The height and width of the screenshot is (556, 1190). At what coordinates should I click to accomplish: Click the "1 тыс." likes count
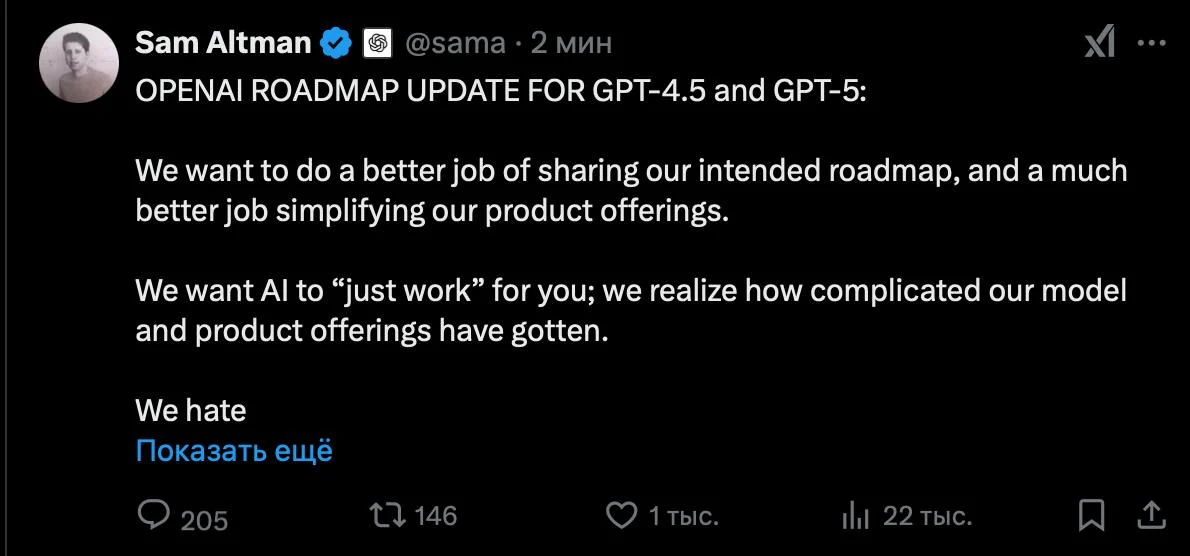pos(684,517)
